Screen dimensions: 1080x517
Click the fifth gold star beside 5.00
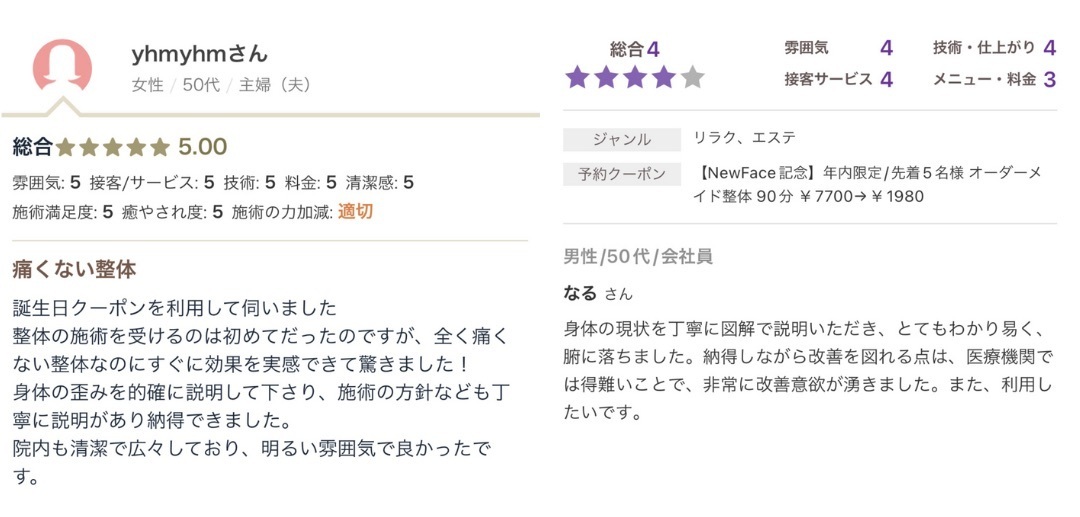(x=160, y=147)
